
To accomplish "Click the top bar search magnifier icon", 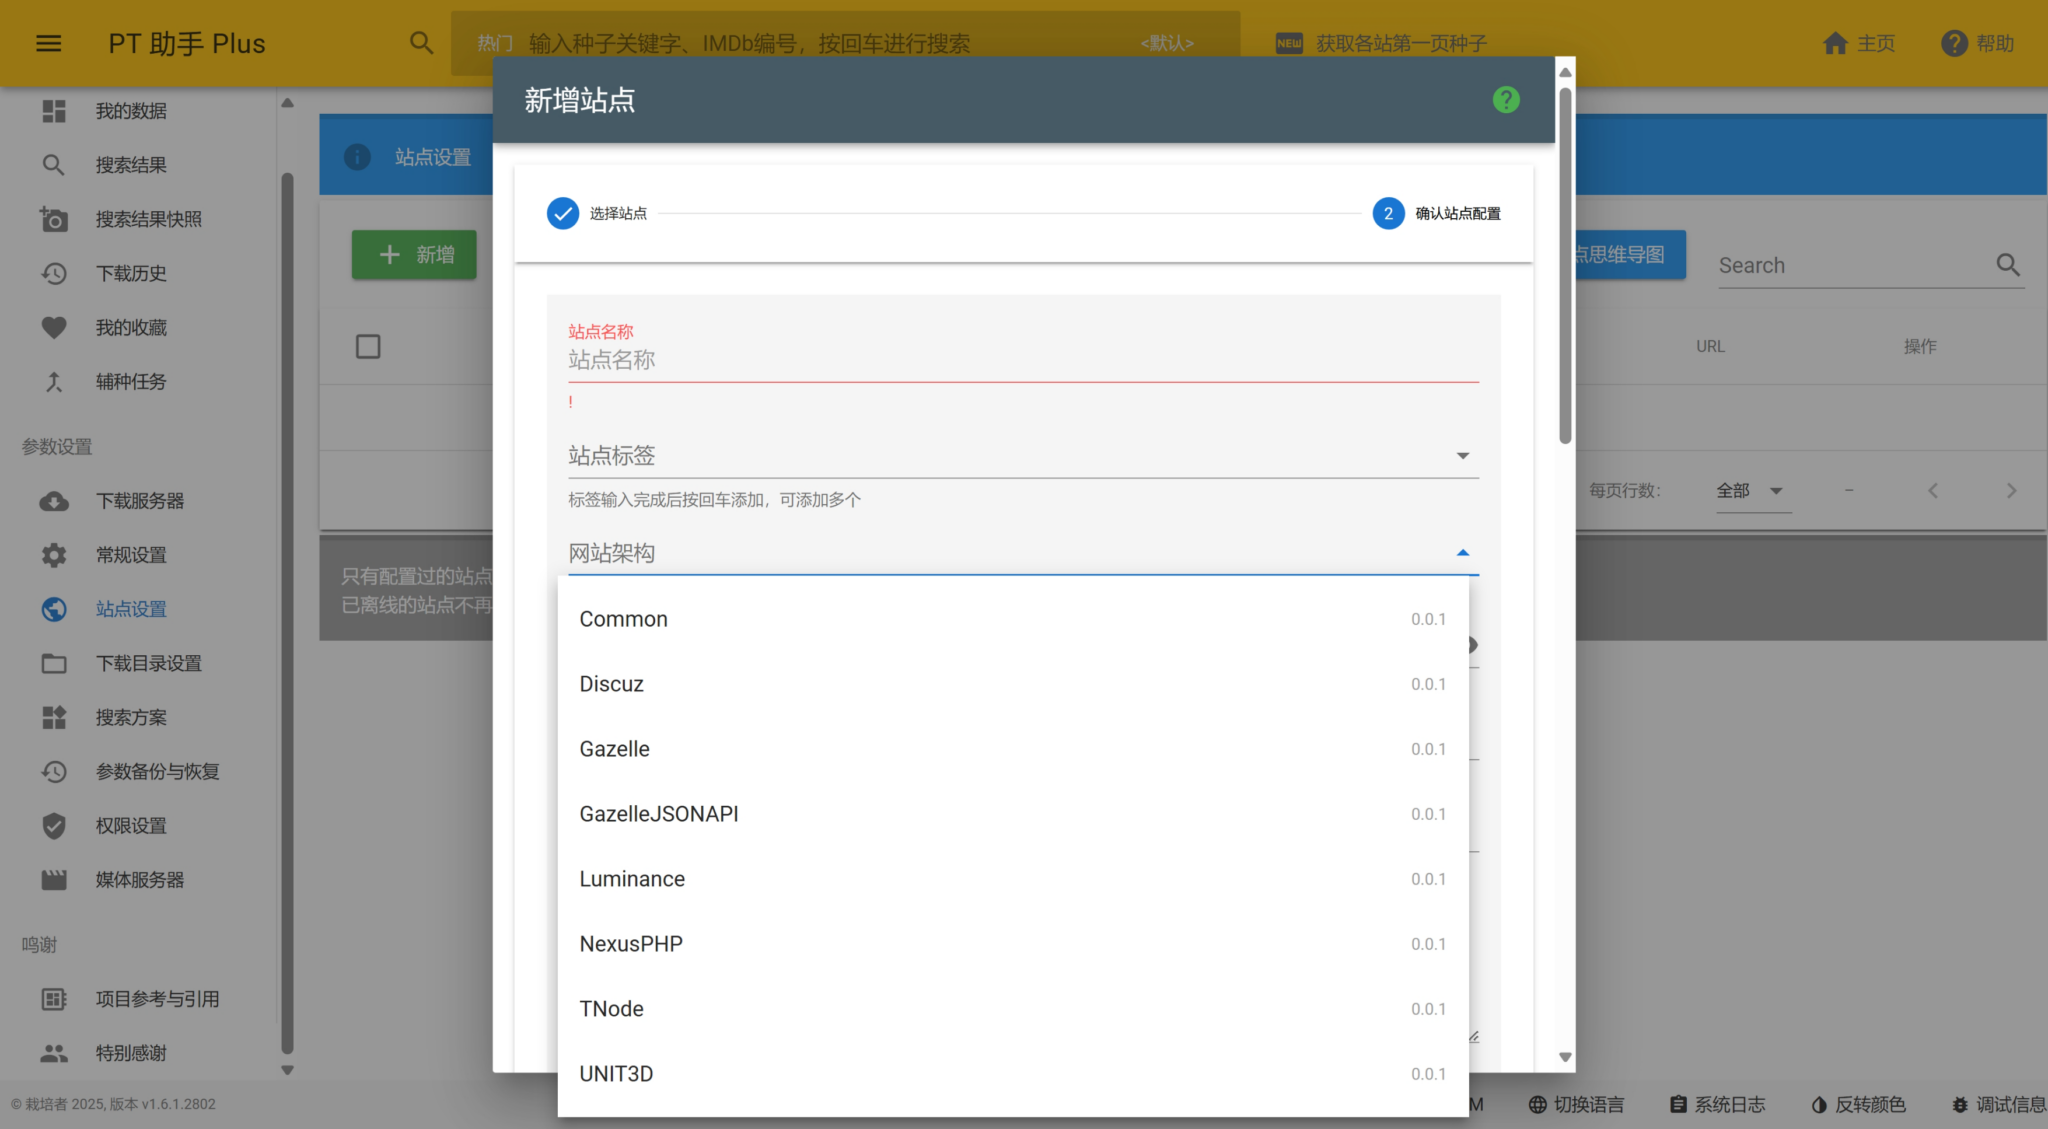I will tap(421, 43).
